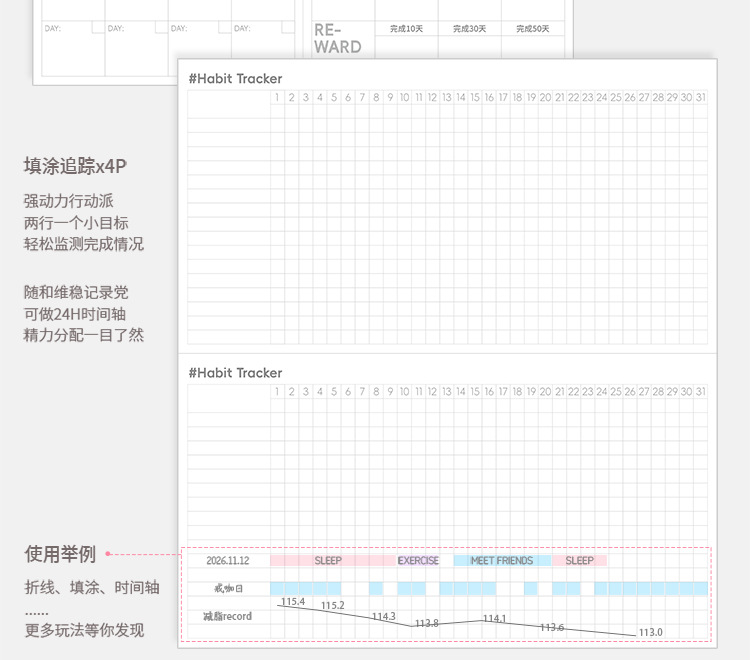Click the 完成30天 reward cell
Screen dimensions: 750x660
point(470,29)
